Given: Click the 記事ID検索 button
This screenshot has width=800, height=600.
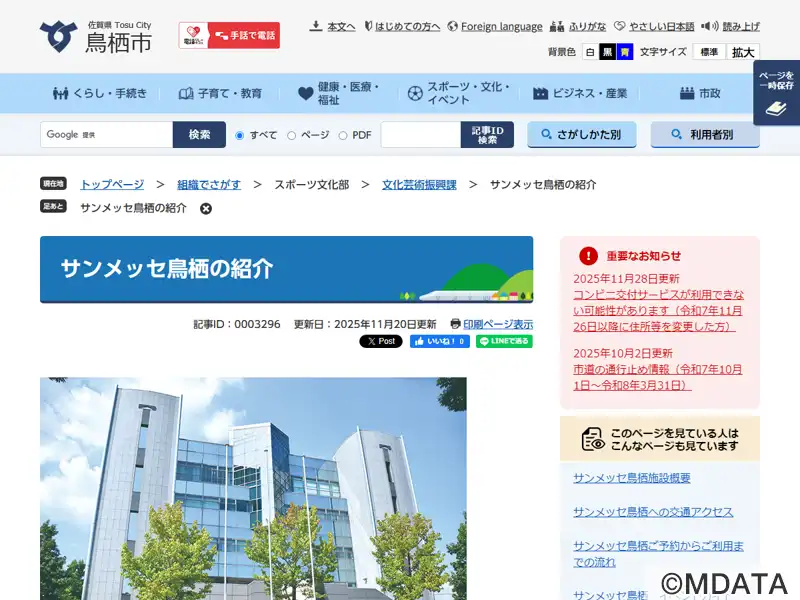Looking at the screenshot, I should tap(487, 135).
